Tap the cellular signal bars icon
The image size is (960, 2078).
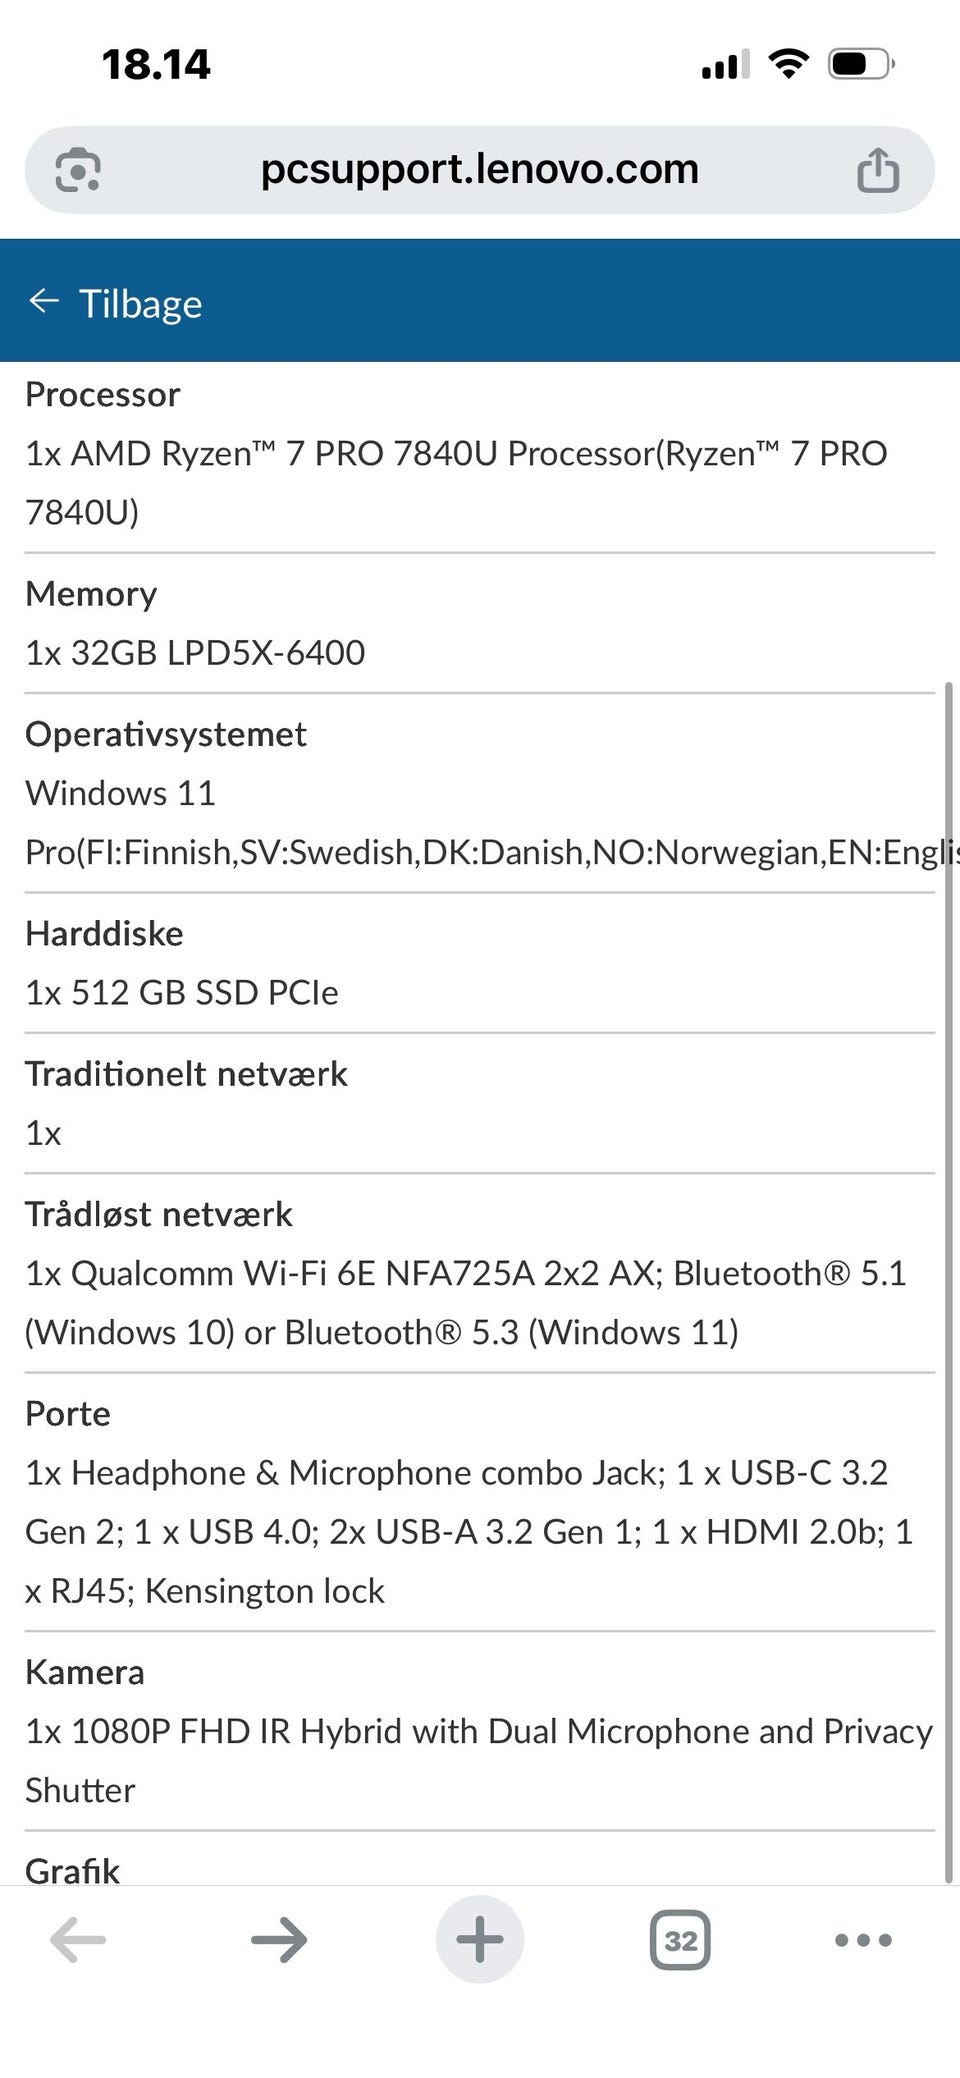[725, 66]
